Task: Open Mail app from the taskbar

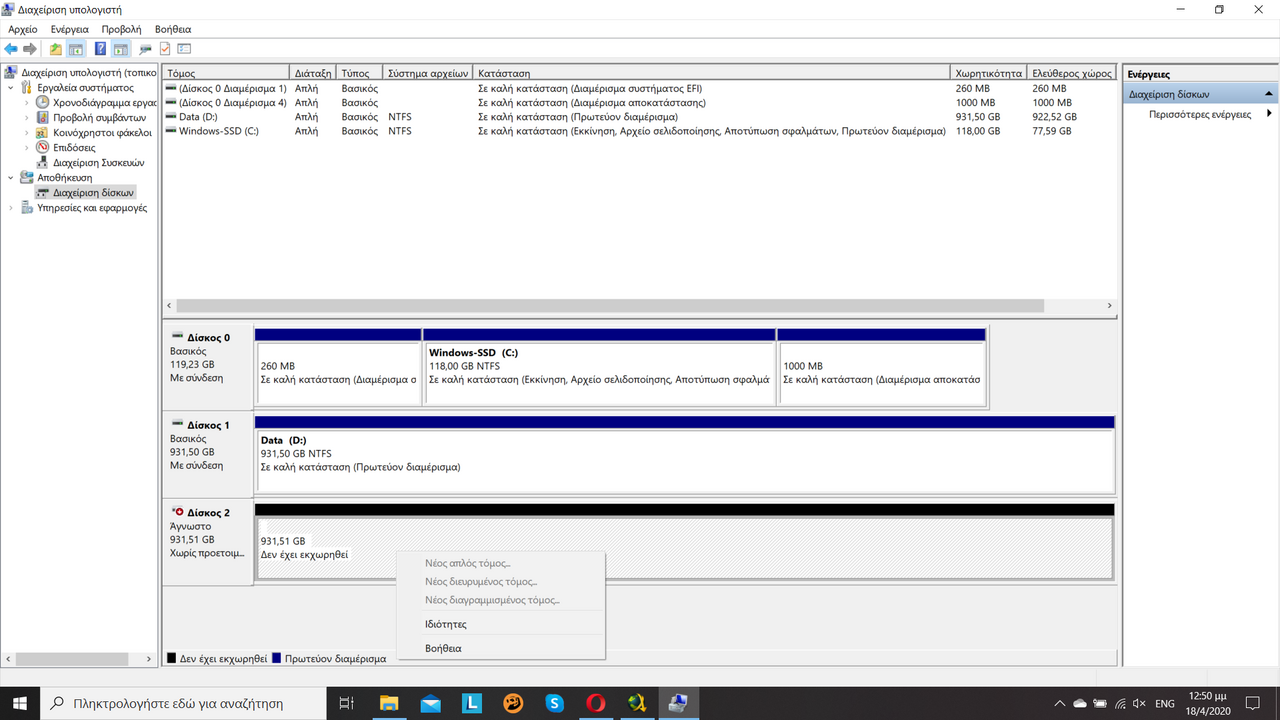Action: (431, 703)
